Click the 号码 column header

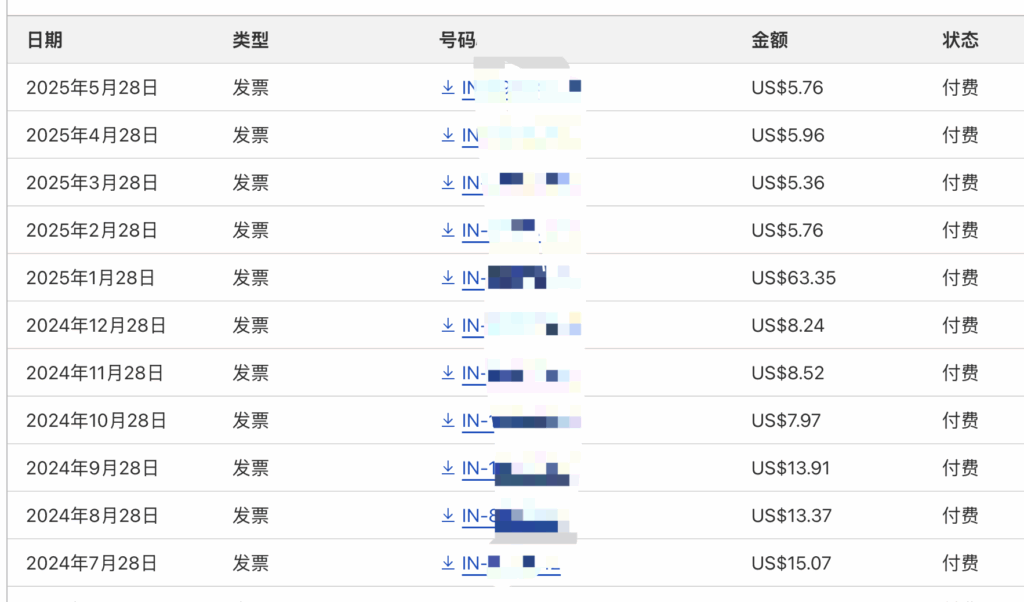[x=458, y=40]
